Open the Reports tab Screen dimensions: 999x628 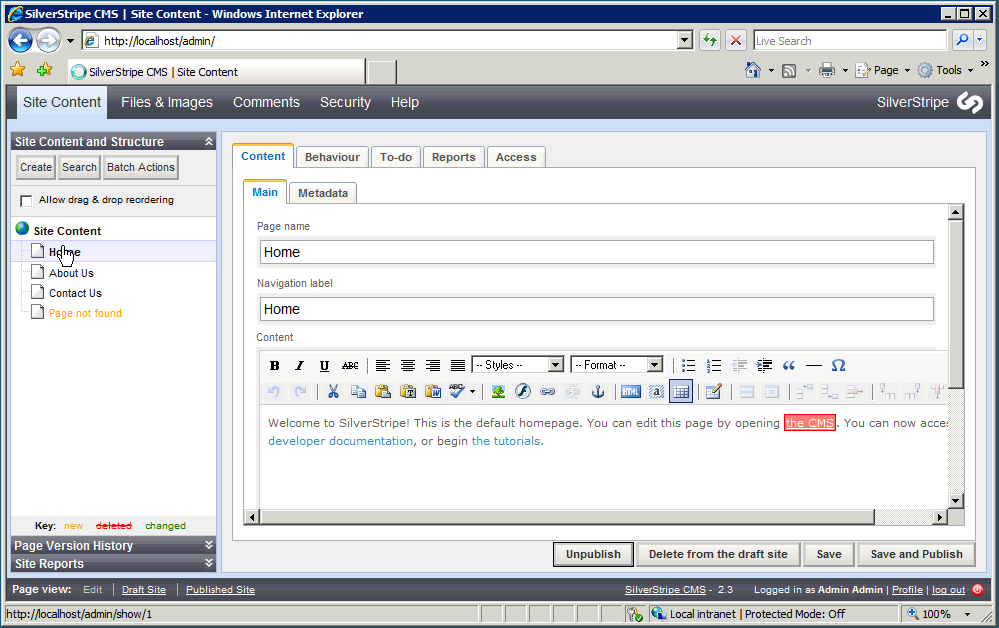(454, 157)
